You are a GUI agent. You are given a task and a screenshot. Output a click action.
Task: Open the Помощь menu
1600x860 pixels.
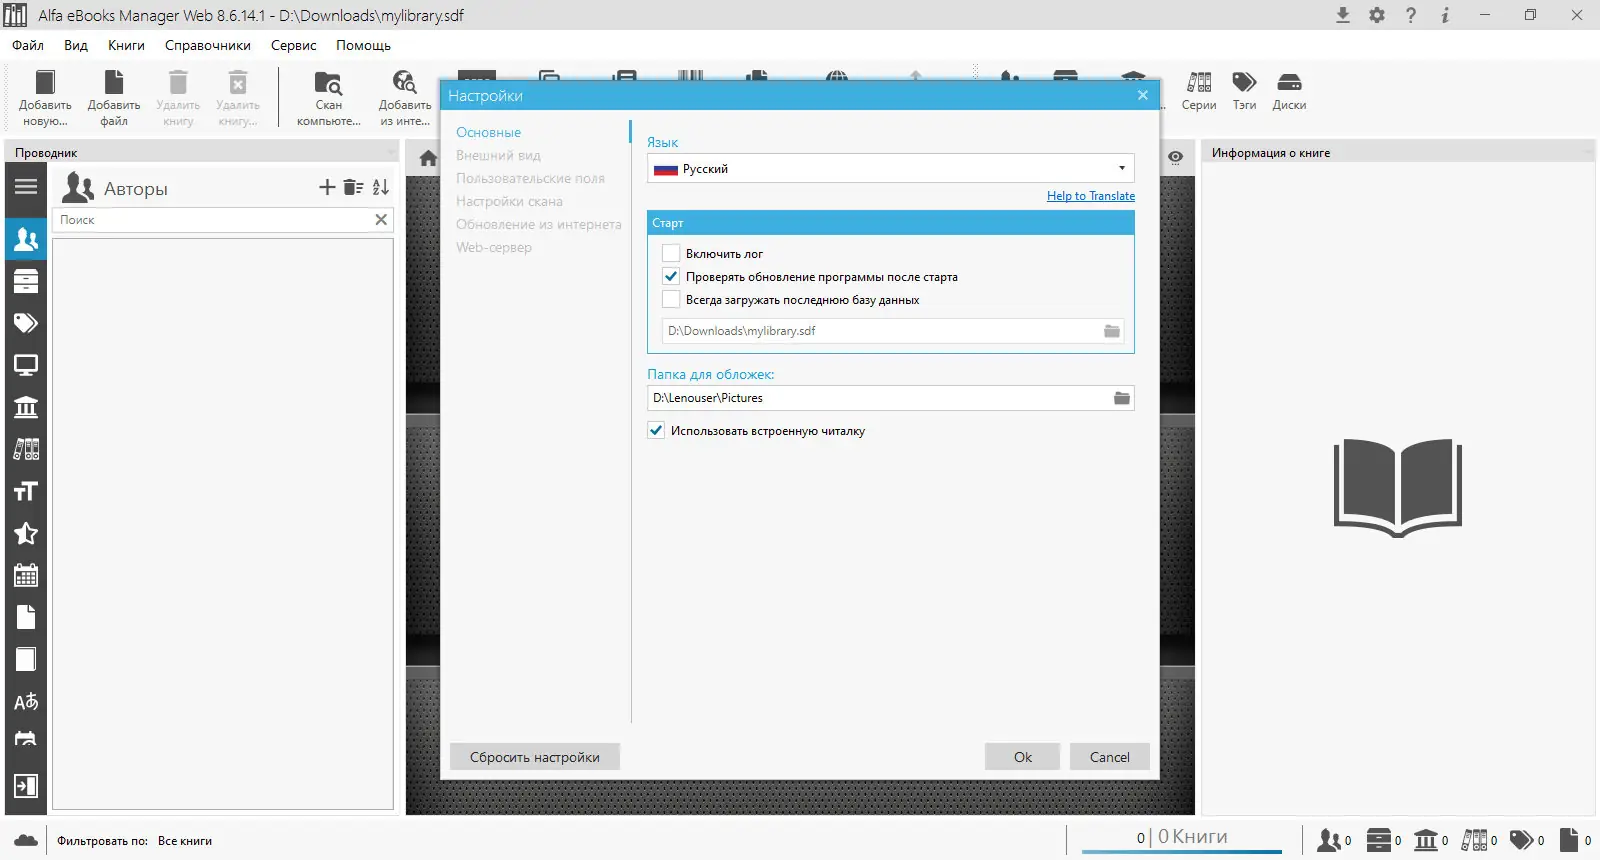(x=363, y=45)
